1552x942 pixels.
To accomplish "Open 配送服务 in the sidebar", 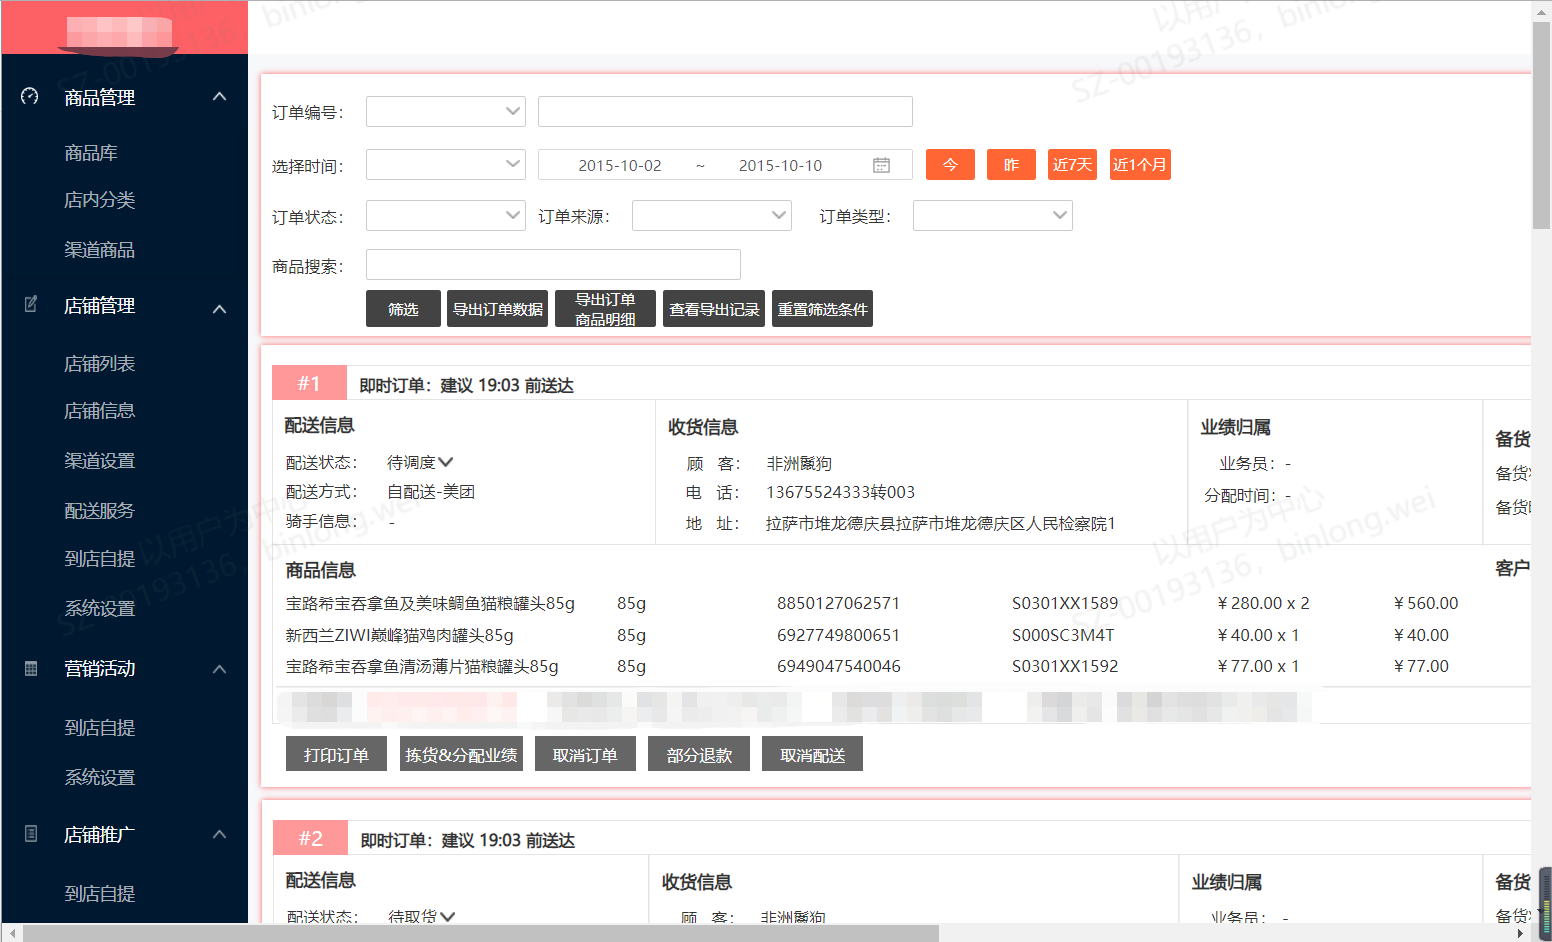I will pyautogui.click(x=99, y=510).
